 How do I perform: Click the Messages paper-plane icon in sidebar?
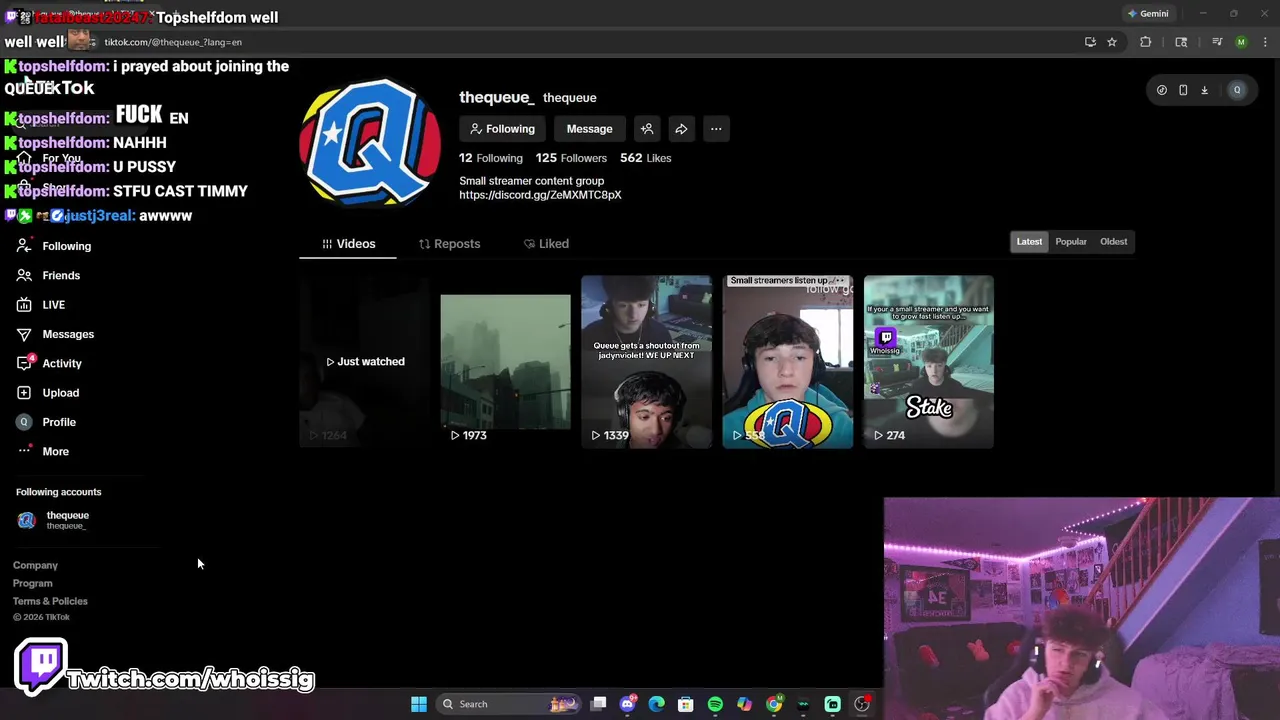point(24,334)
